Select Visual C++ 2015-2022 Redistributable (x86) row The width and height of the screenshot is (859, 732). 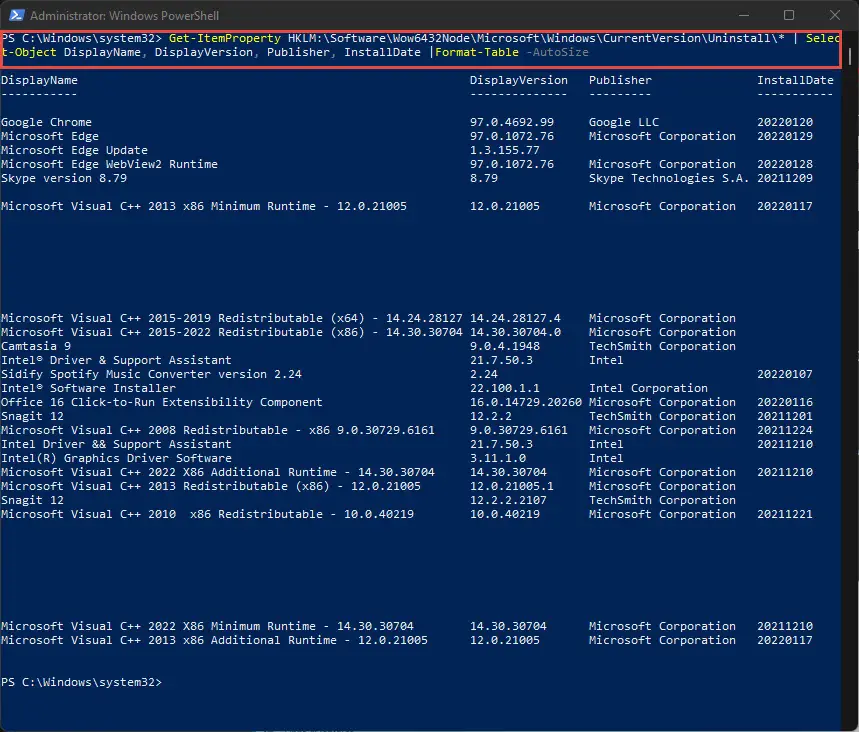click(232, 332)
